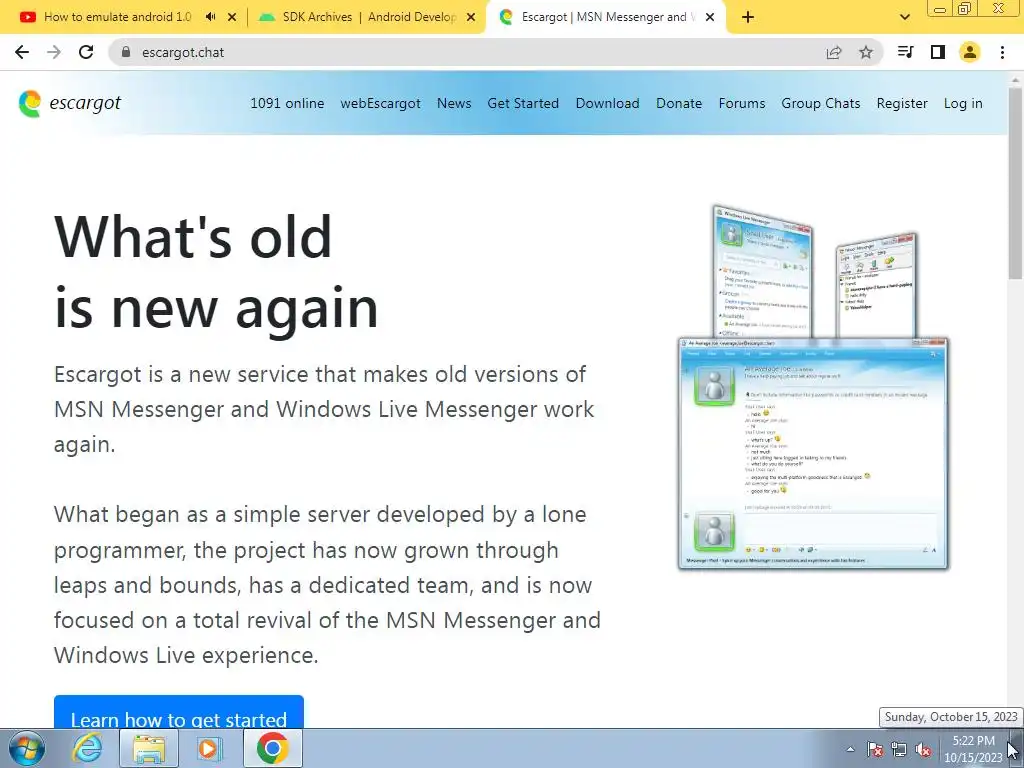Screen dimensions: 1024x768
Task: Toggle the Chrome side panel
Action: 938,52
